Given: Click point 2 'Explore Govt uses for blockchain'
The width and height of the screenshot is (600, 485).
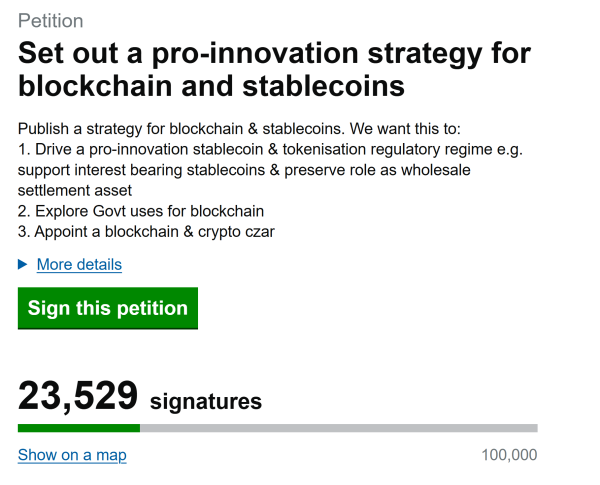Looking at the screenshot, I should point(141,211).
